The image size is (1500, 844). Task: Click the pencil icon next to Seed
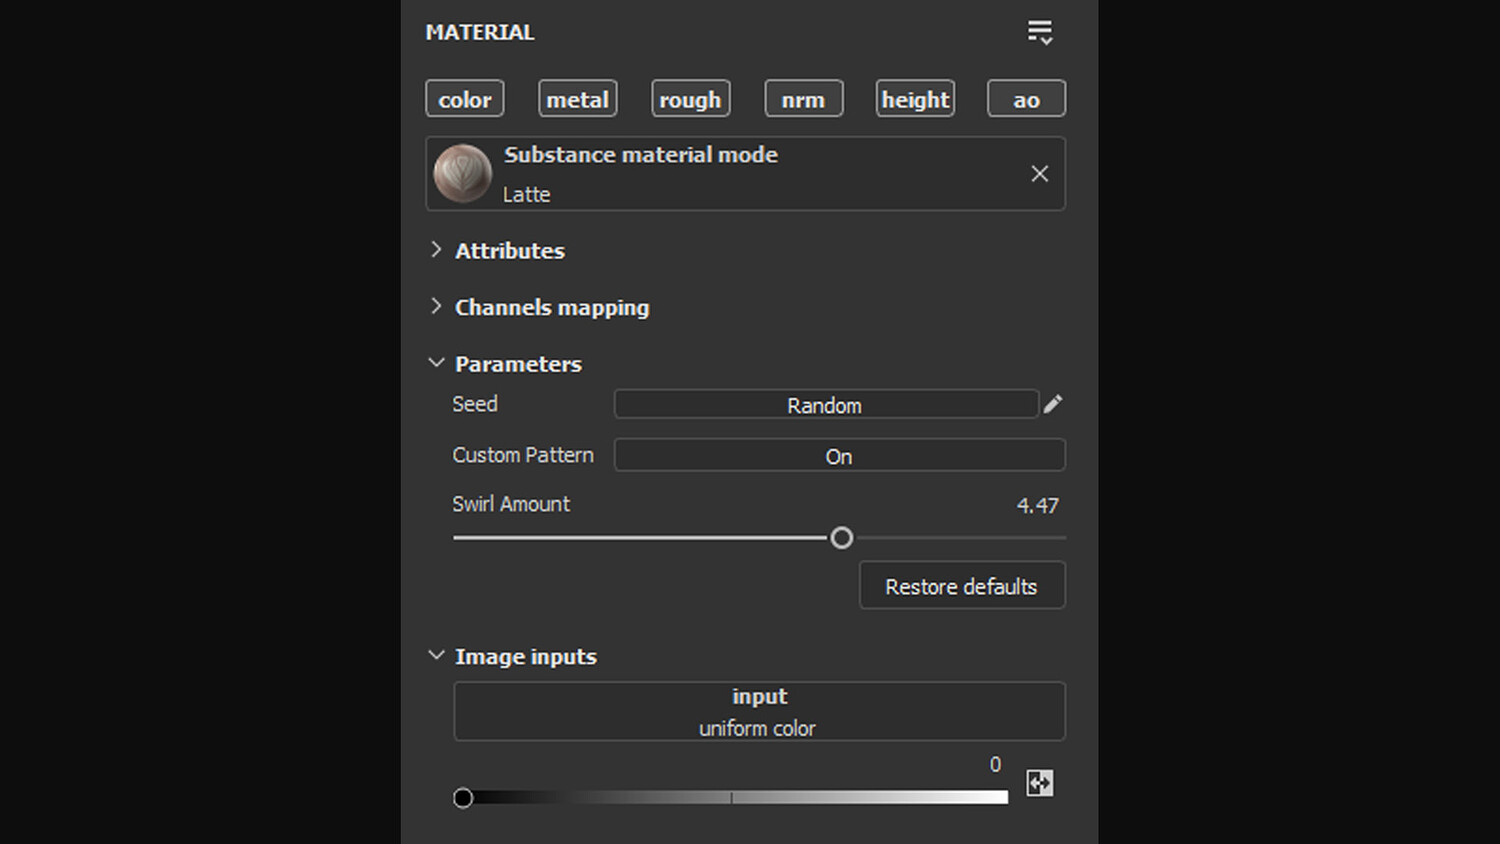1053,404
